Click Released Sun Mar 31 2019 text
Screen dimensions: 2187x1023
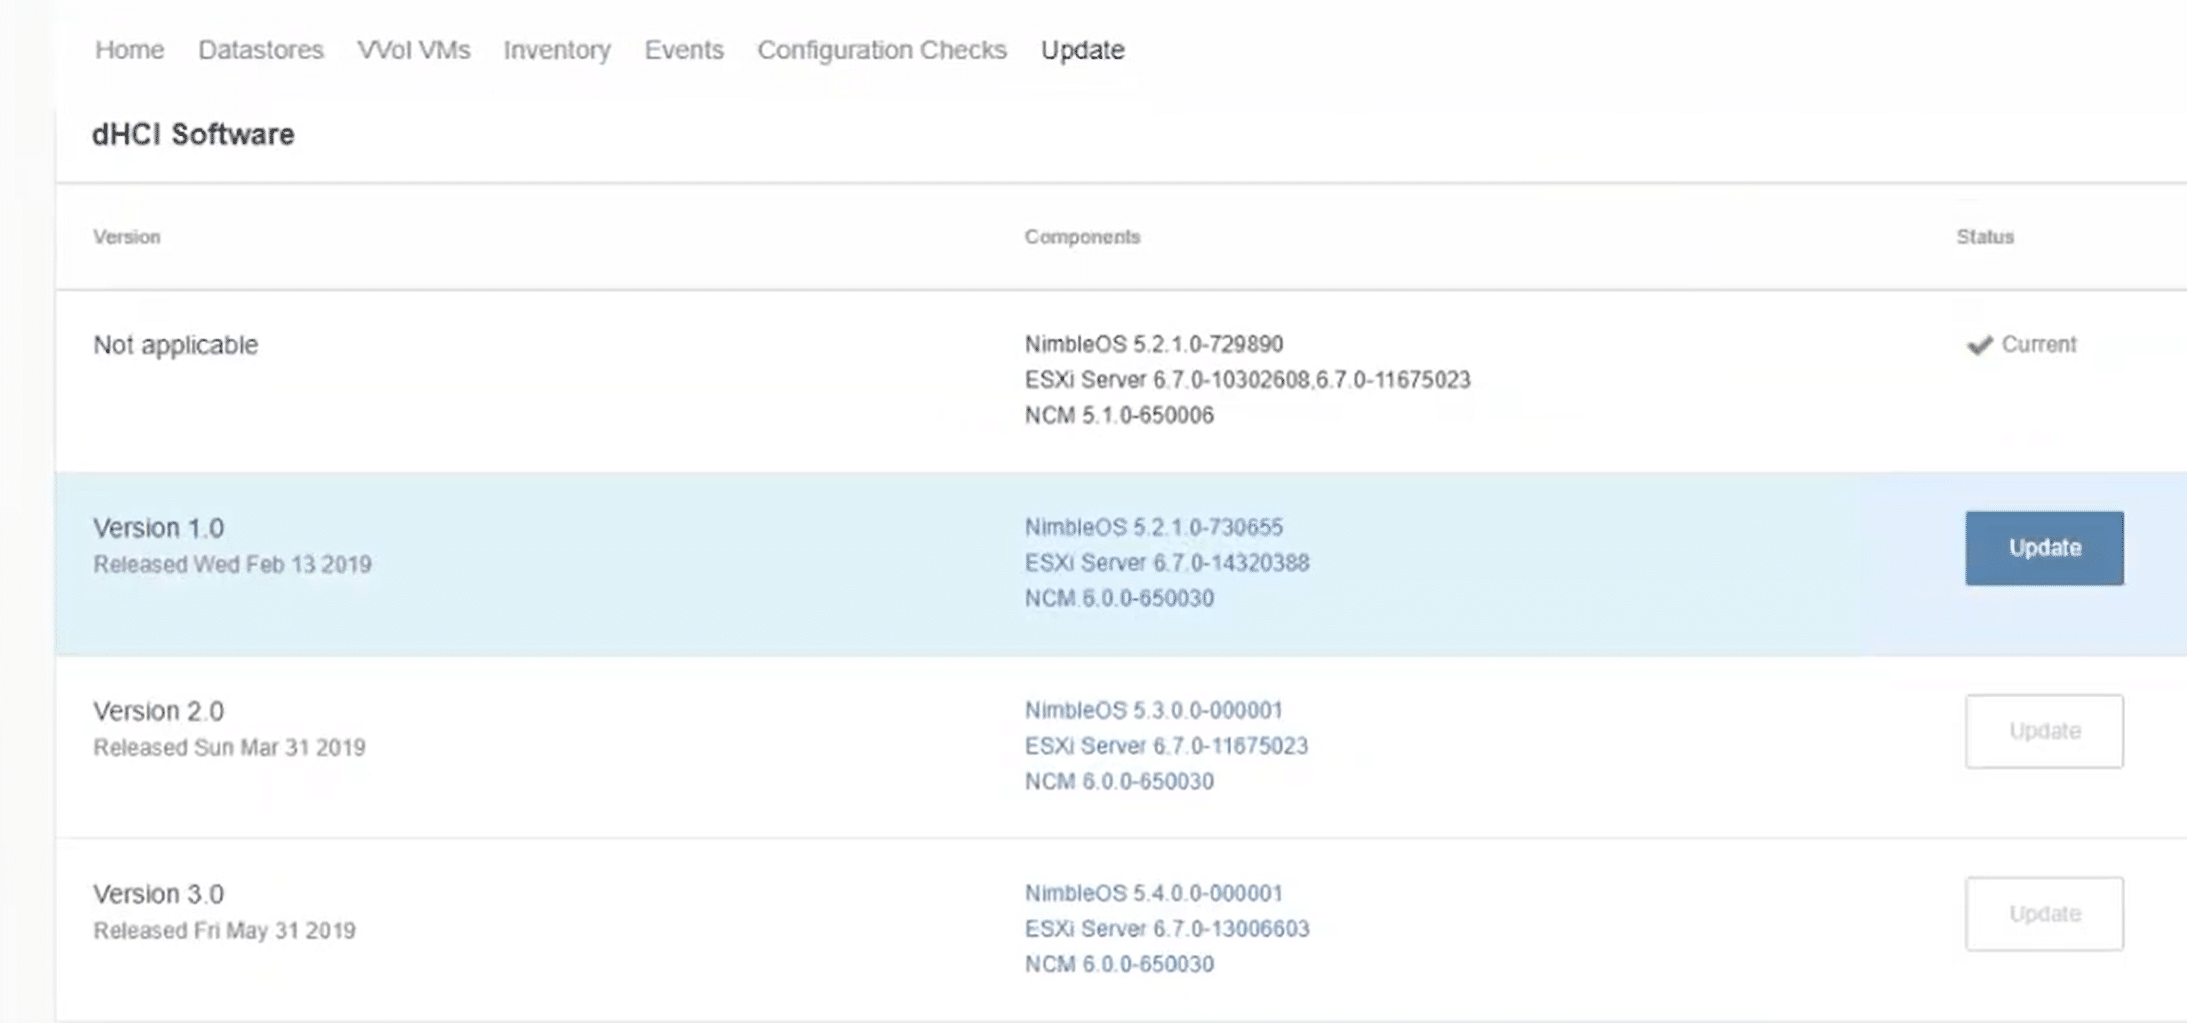coord(229,747)
